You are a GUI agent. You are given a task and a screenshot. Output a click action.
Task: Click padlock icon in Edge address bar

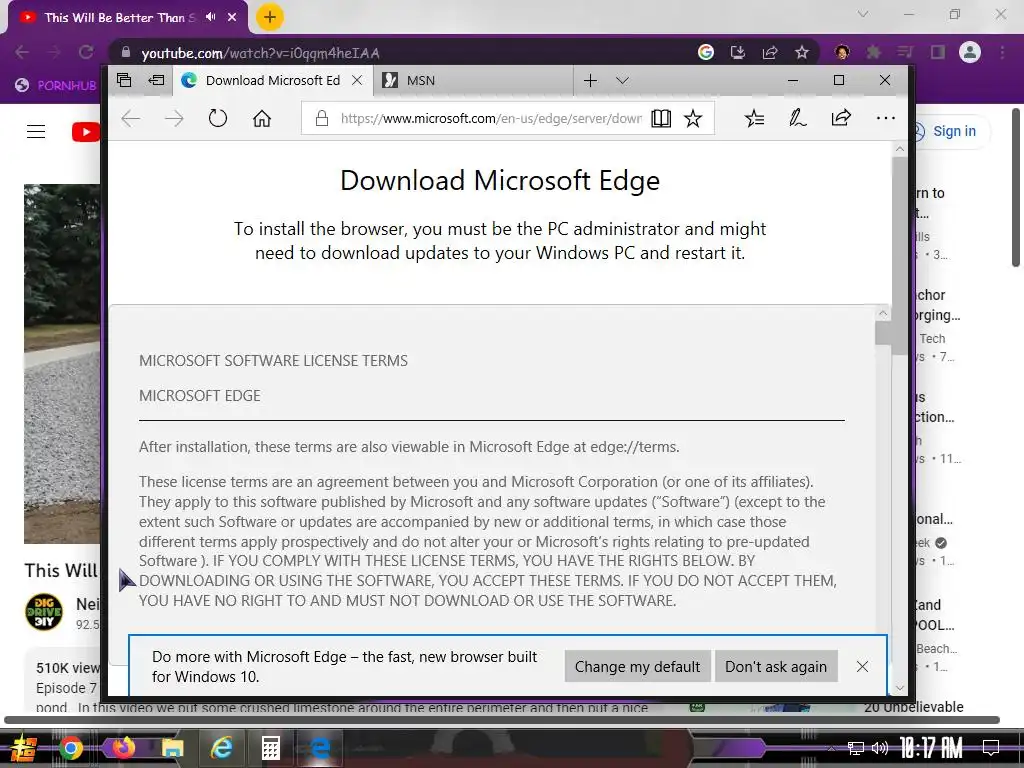(x=321, y=118)
